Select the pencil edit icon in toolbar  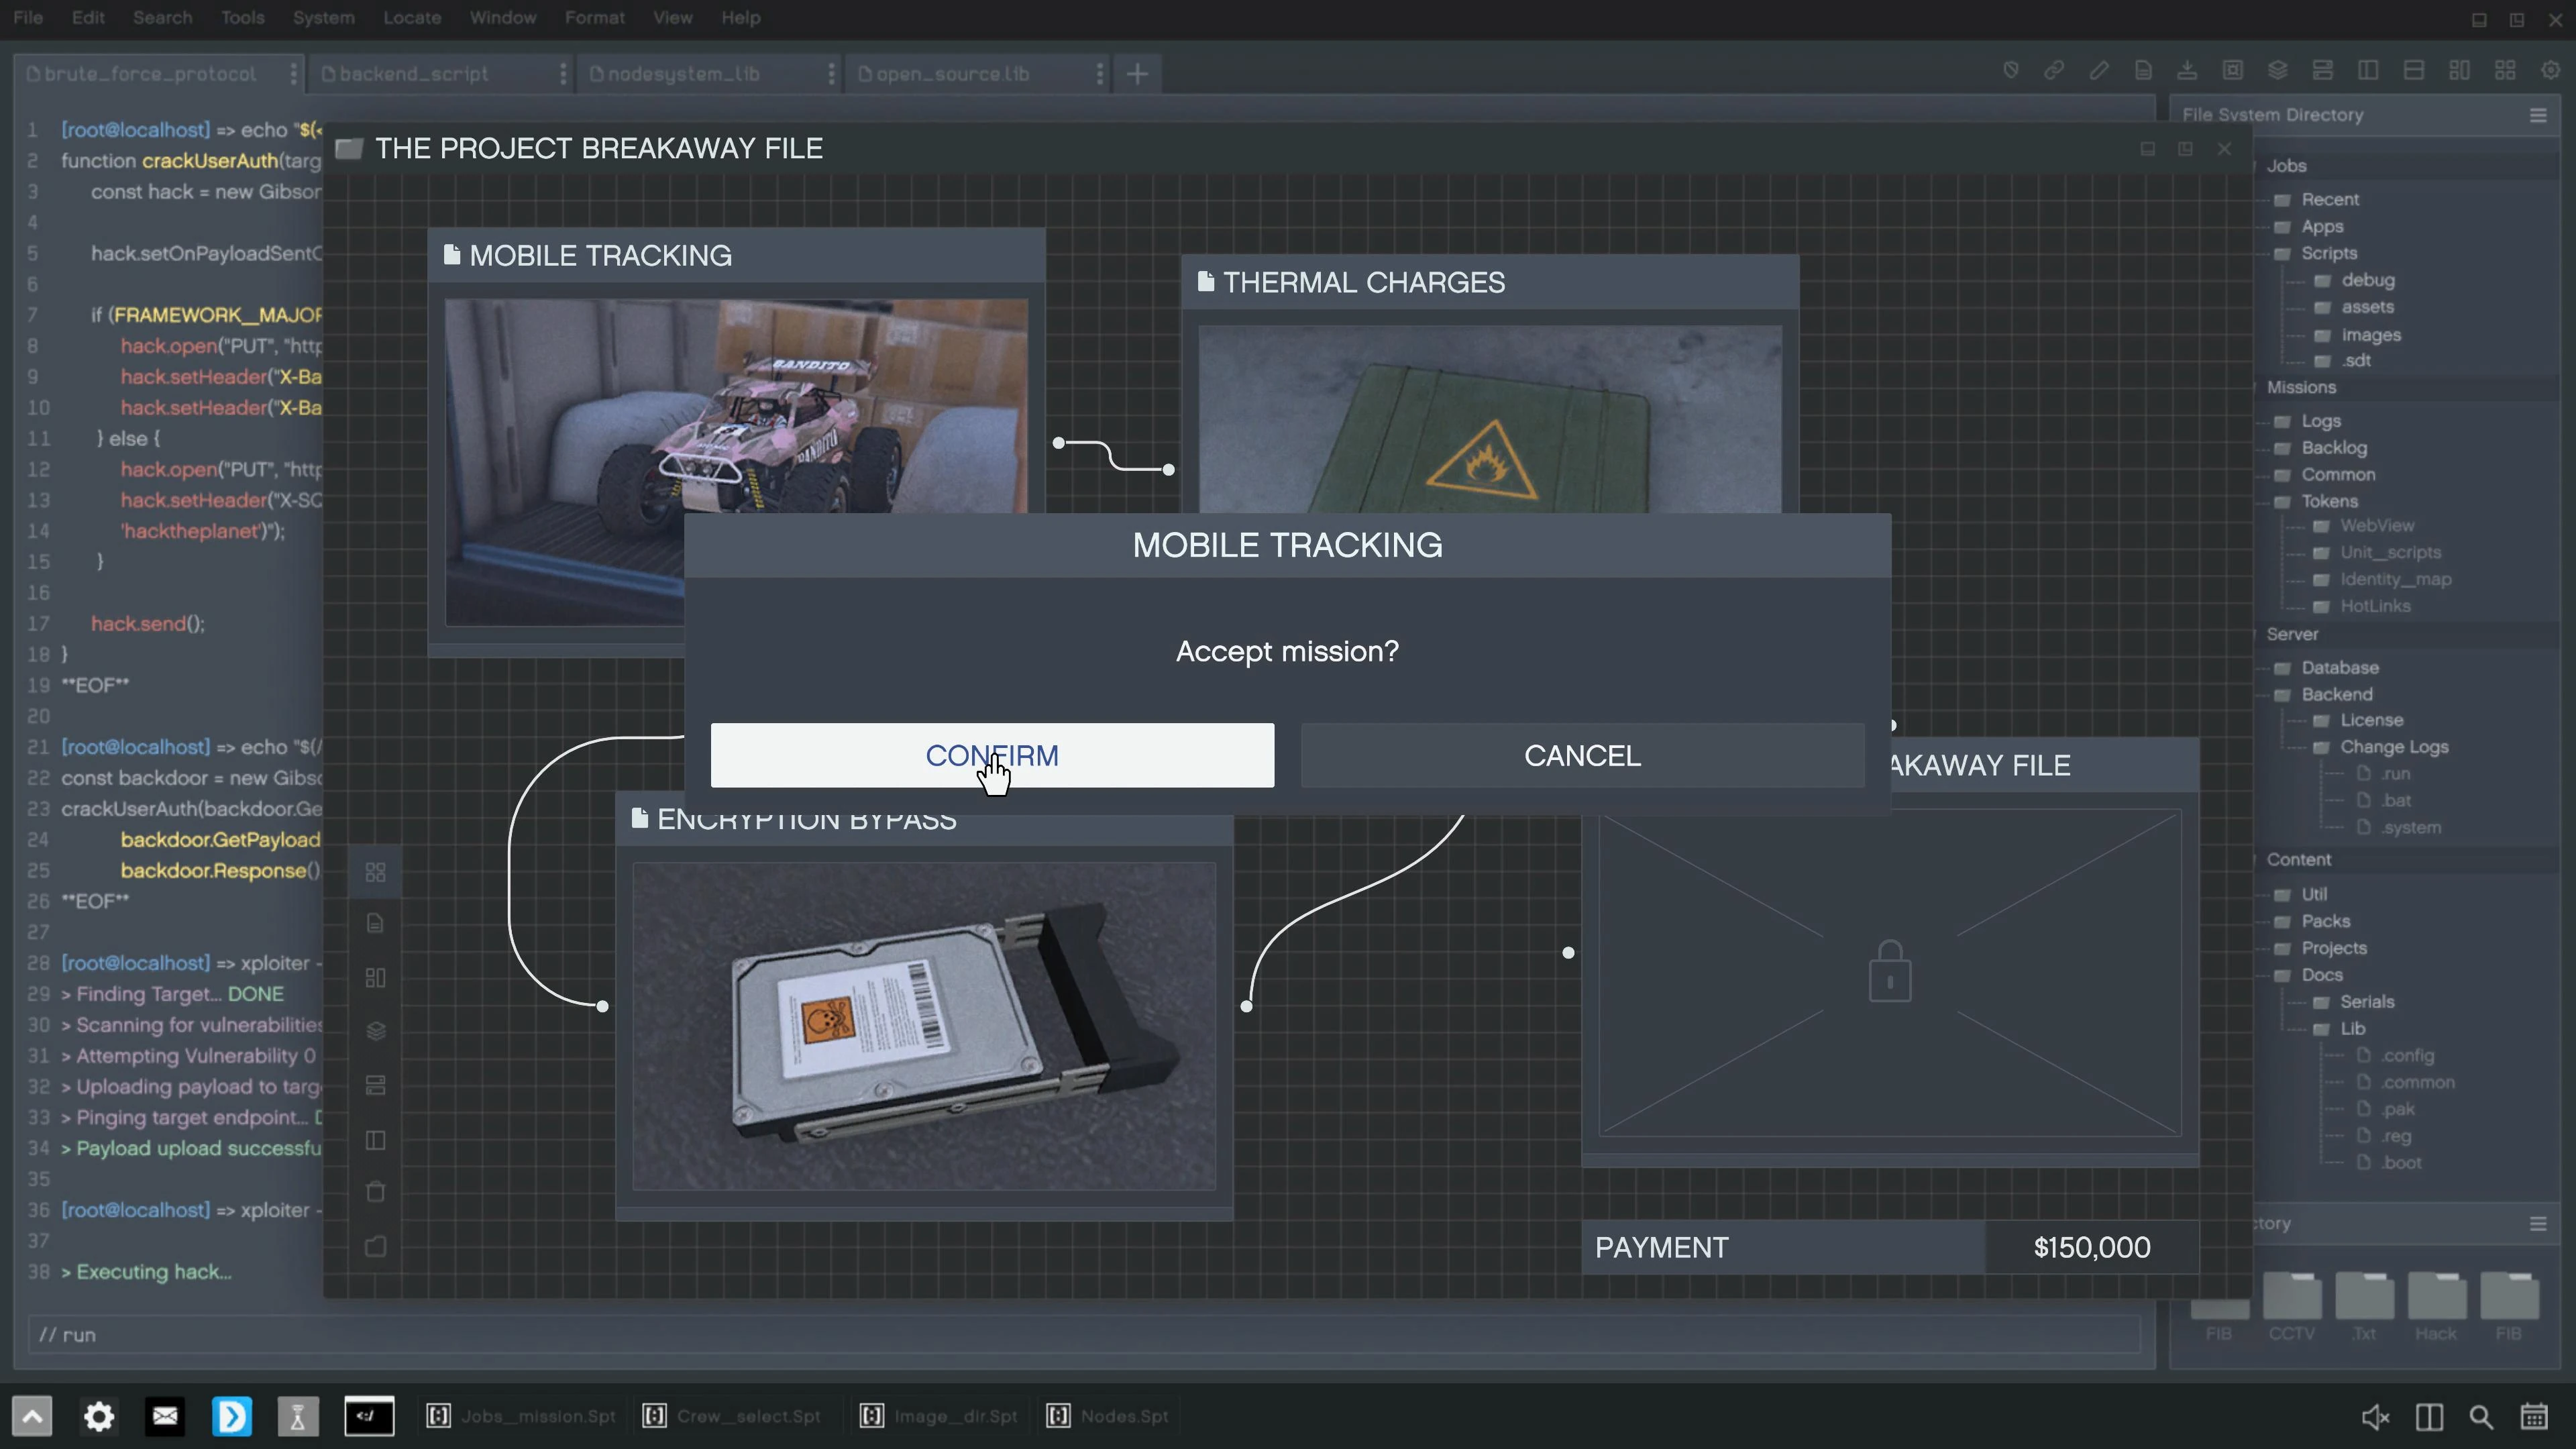(2098, 70)
